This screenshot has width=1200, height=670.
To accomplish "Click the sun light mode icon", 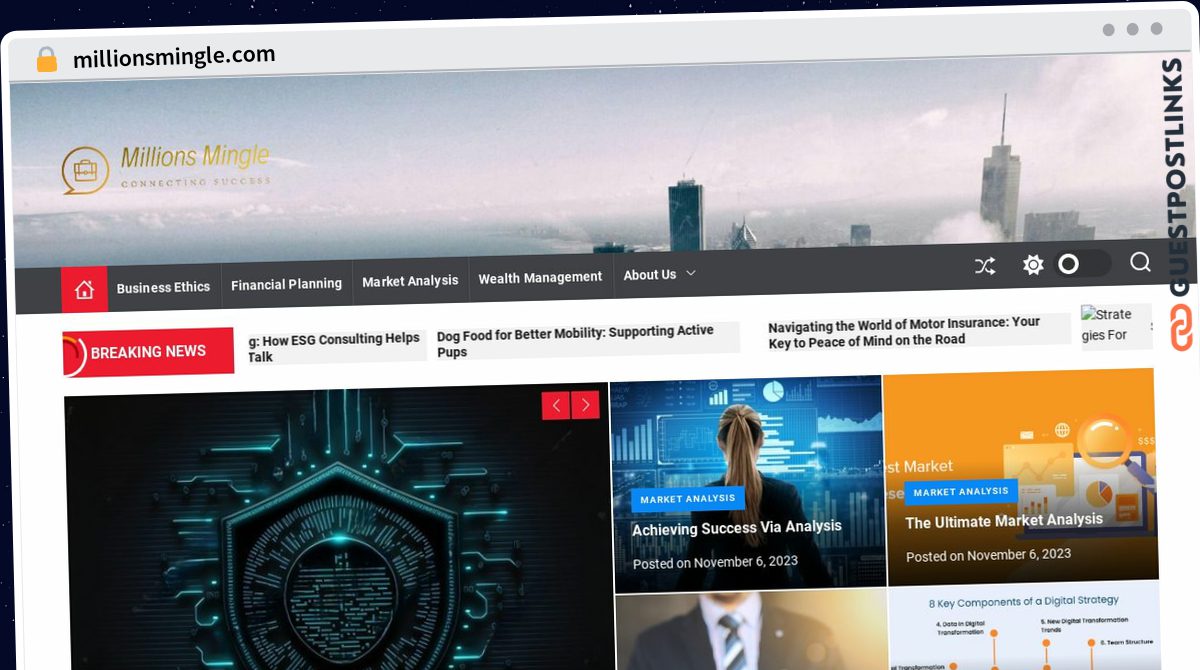I will (1033, 265).
